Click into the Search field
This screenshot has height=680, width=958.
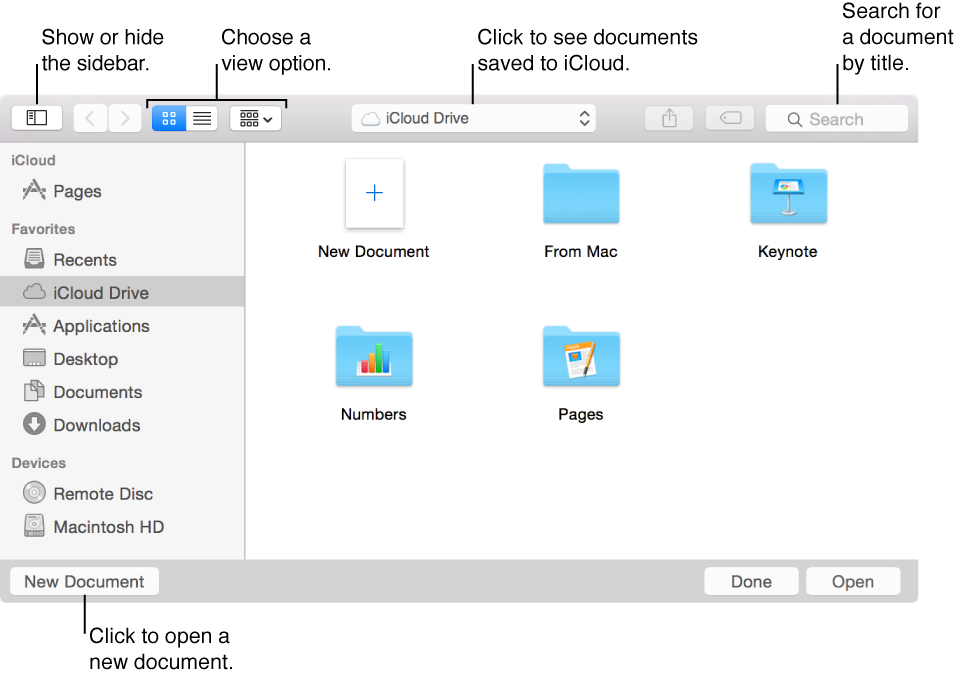pyautogui.click(x=836, y=119)
